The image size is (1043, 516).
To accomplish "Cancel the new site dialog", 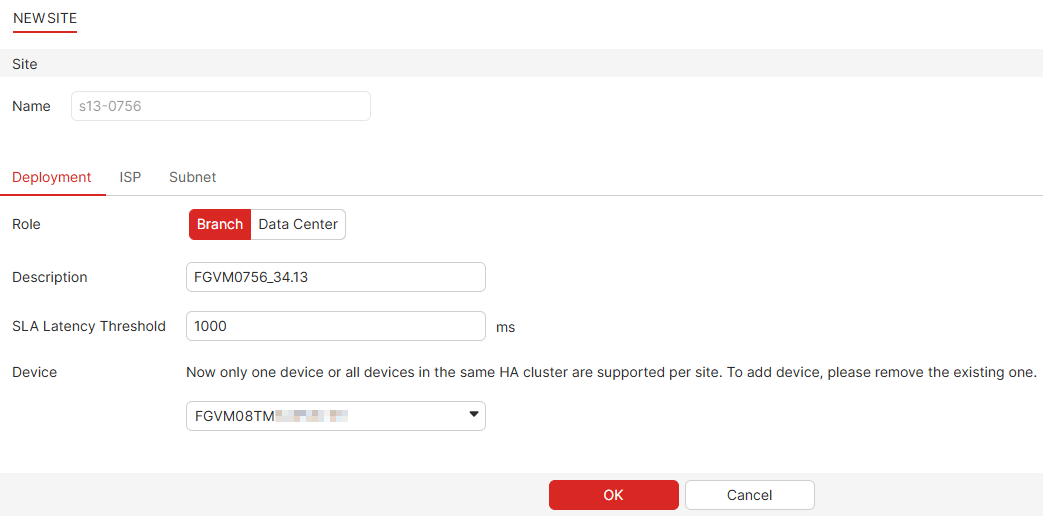I will click(x=749, y=495).
